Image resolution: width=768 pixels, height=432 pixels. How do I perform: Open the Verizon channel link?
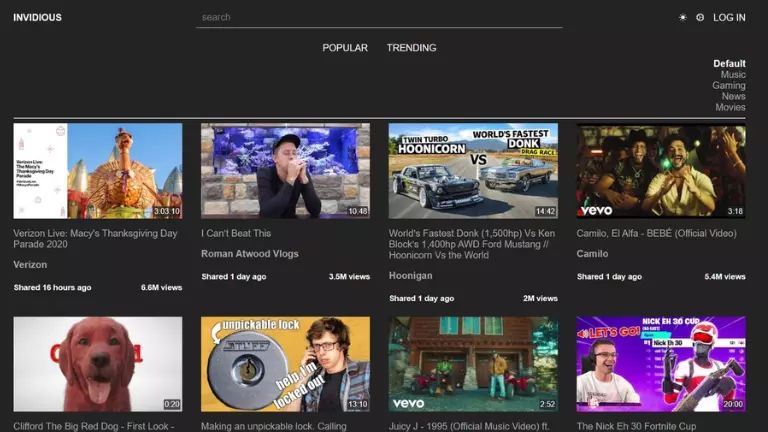coord(30,264)
